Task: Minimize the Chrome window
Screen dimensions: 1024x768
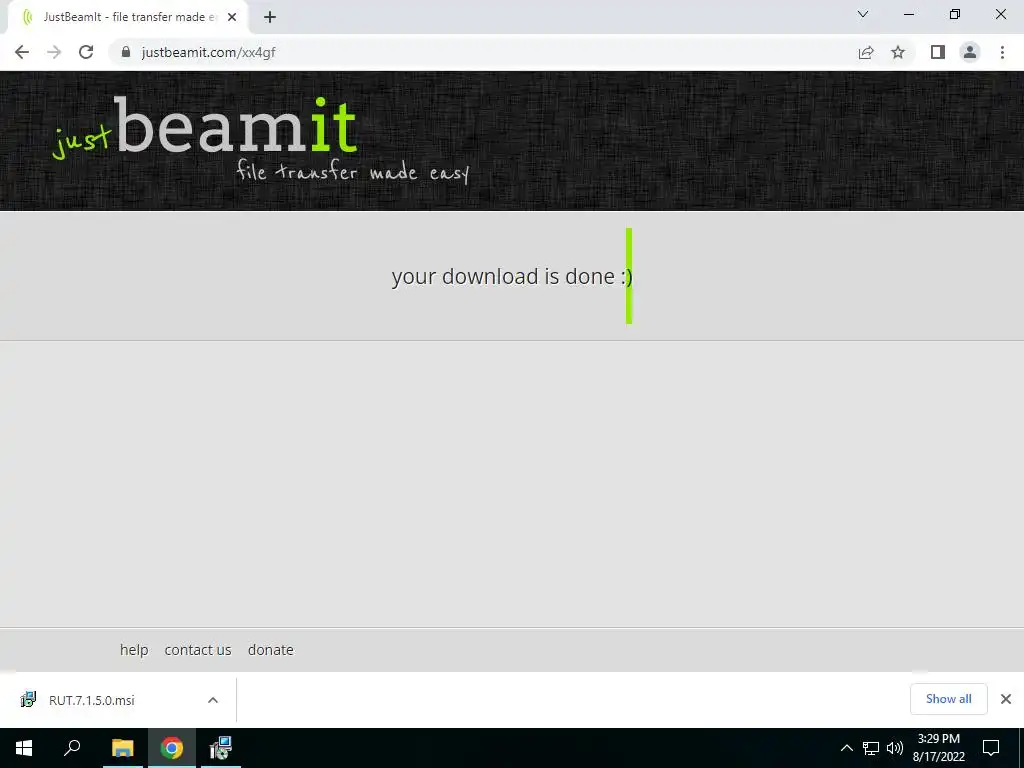Action: point(909,14)
